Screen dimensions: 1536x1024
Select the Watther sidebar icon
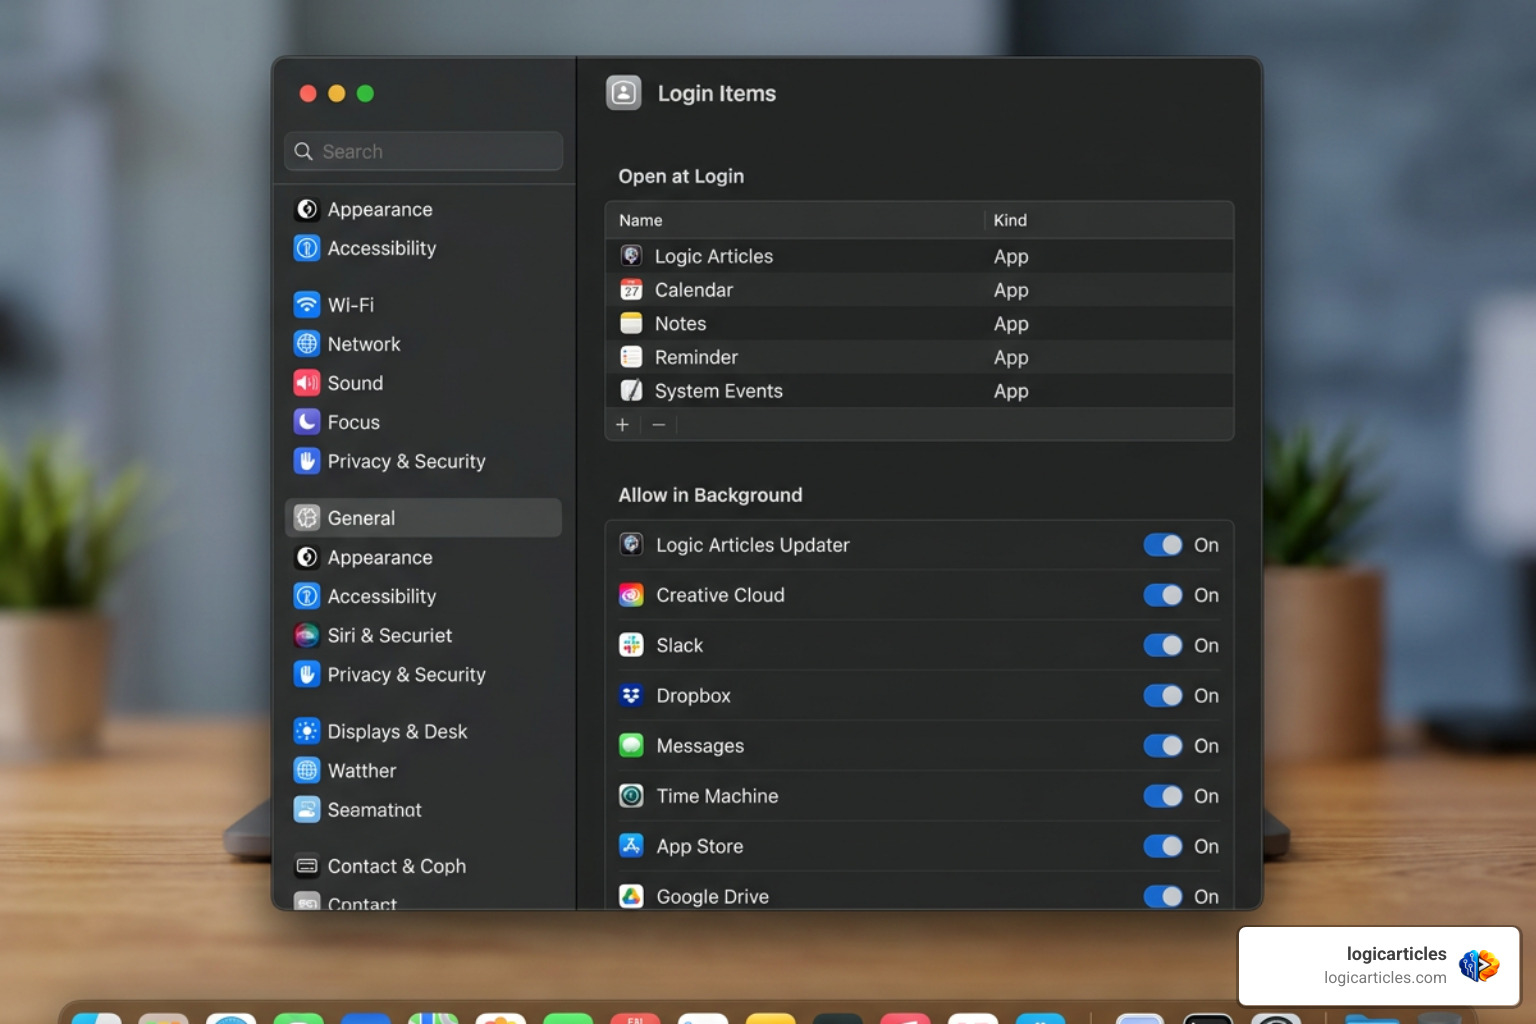(x=307, y=771)
